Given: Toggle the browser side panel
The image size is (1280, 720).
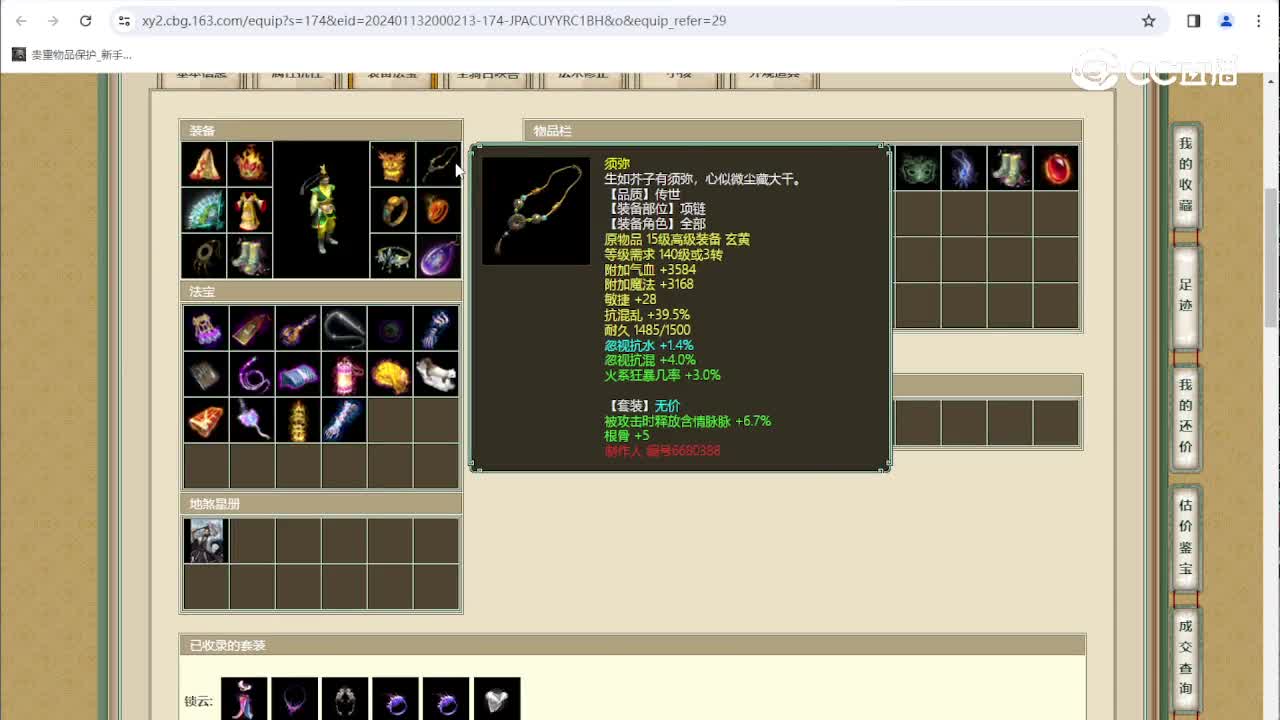Looking at the screenshot, I should click(1194, 20).
